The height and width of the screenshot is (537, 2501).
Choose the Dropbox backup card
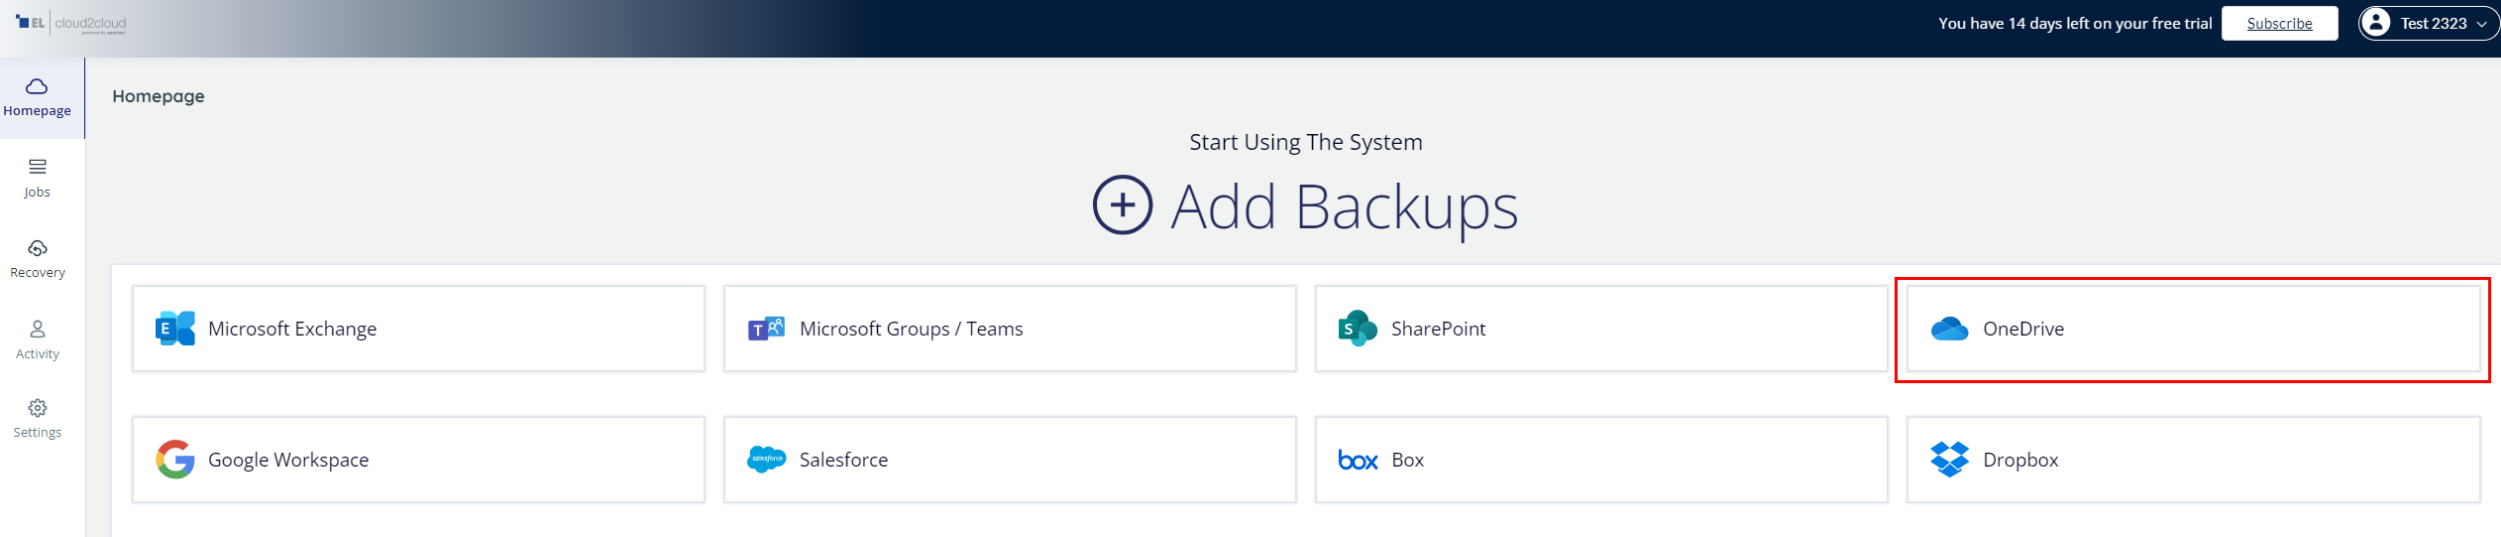pyautogui.click(x=2192, y=459)
